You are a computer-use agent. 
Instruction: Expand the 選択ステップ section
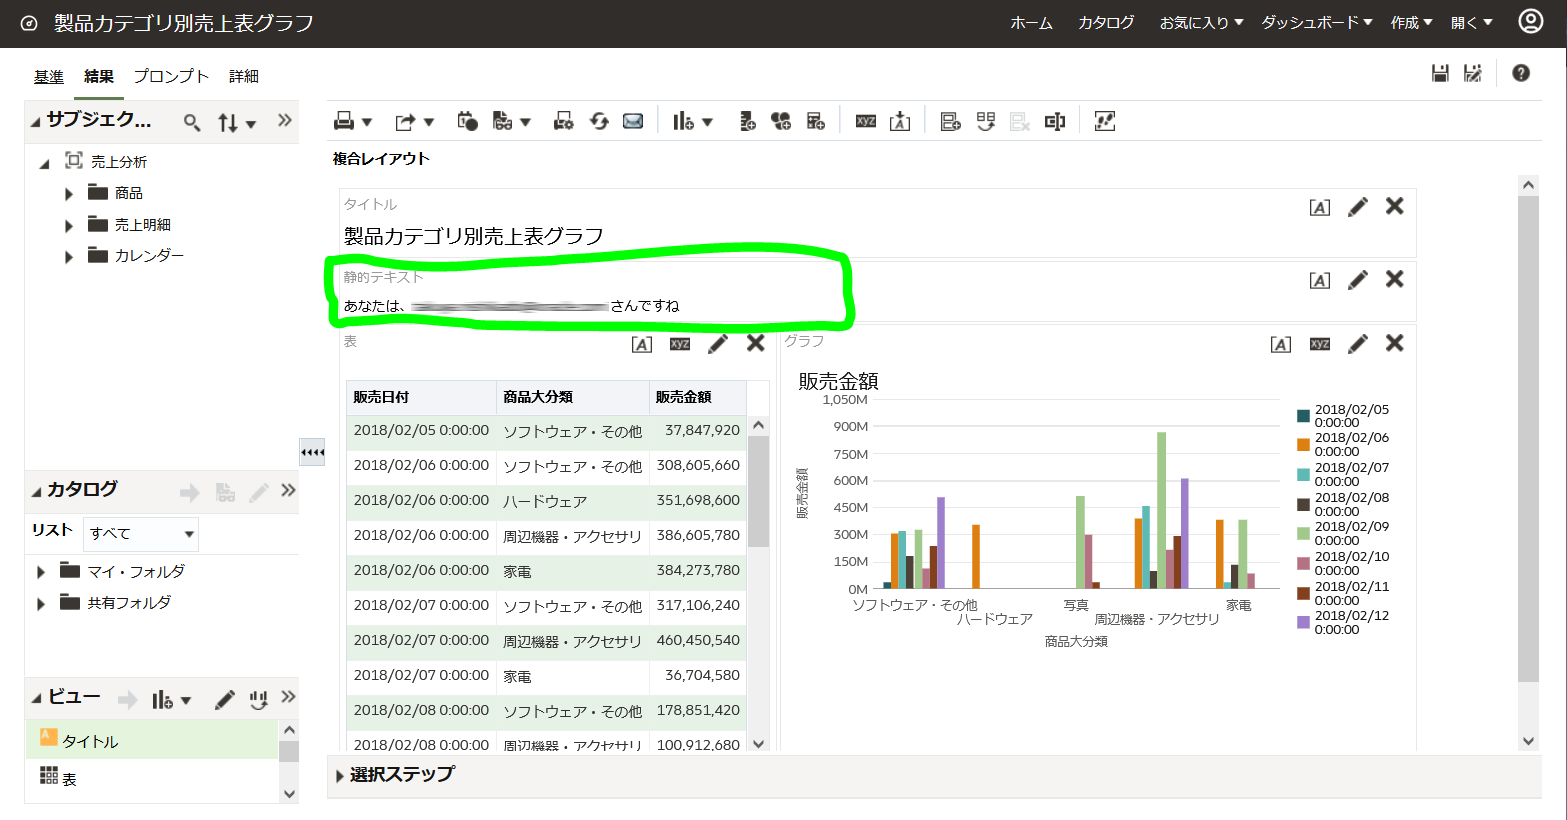pyautogui.click(x=340, y=773)
